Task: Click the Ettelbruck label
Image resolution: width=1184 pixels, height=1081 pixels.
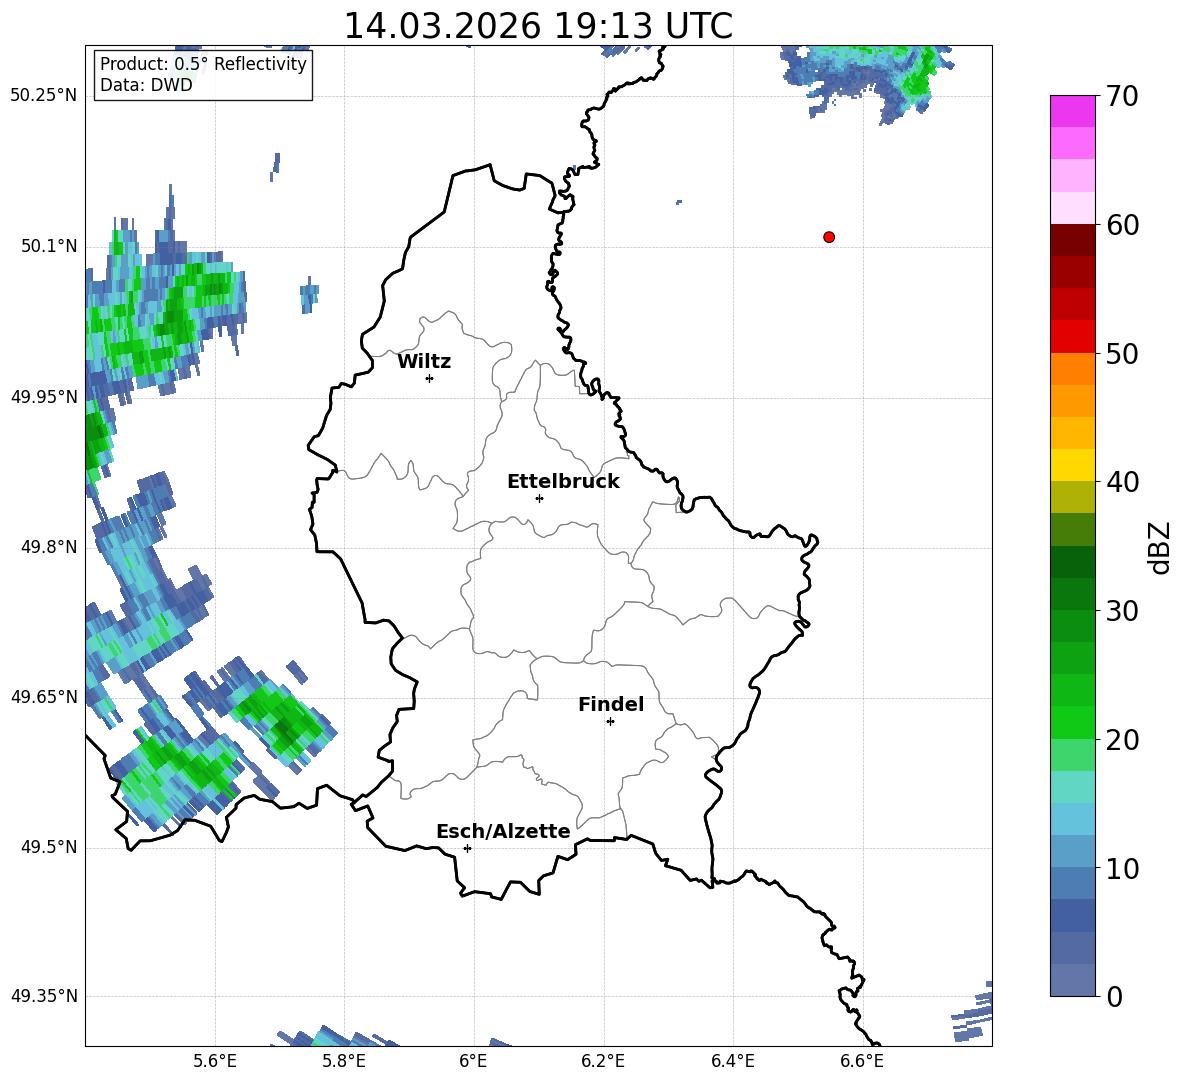Action: coord(563,482)
